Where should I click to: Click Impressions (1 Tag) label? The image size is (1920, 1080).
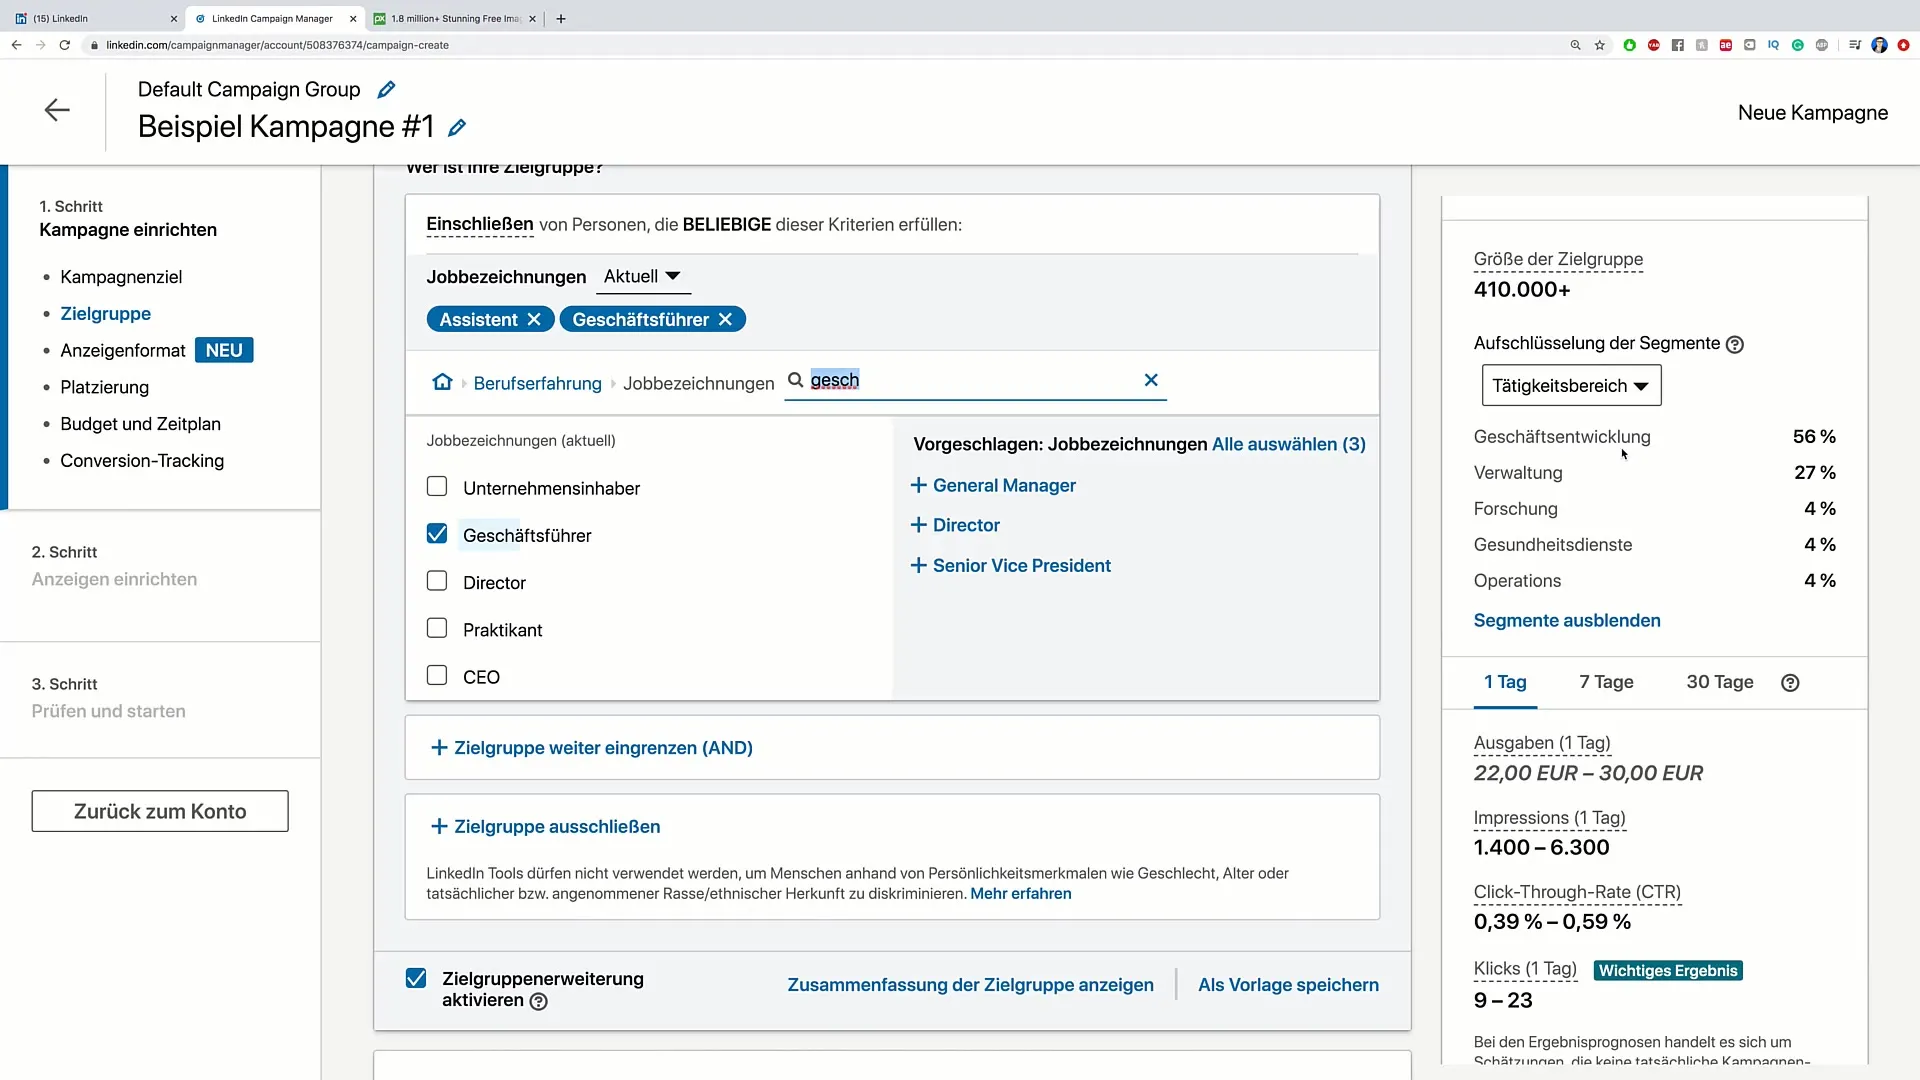coord(1549,818)
